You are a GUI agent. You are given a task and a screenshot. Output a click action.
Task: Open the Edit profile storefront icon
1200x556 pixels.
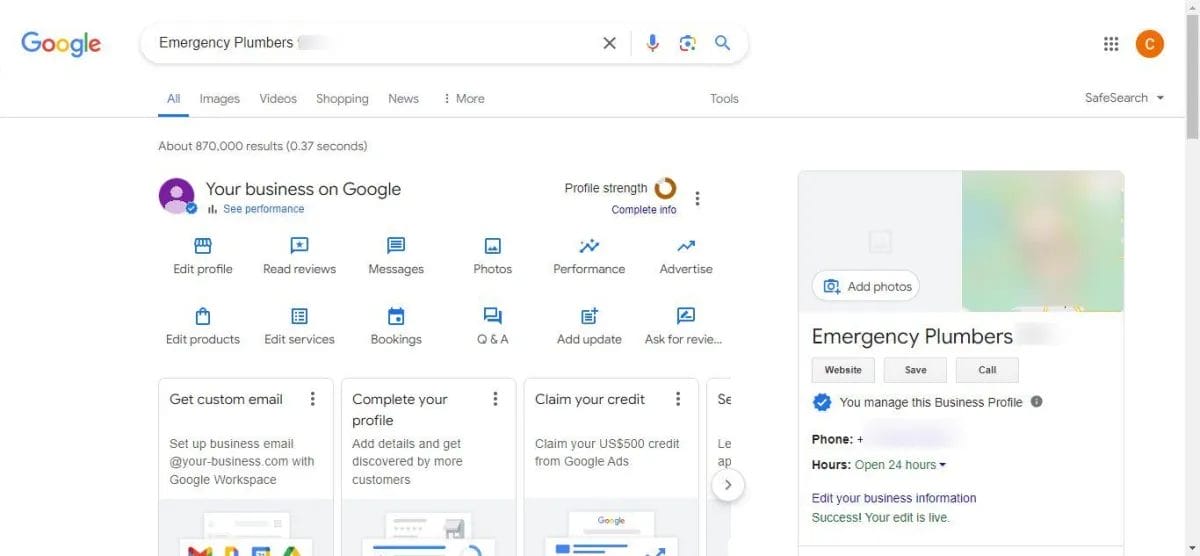(203, 246)
